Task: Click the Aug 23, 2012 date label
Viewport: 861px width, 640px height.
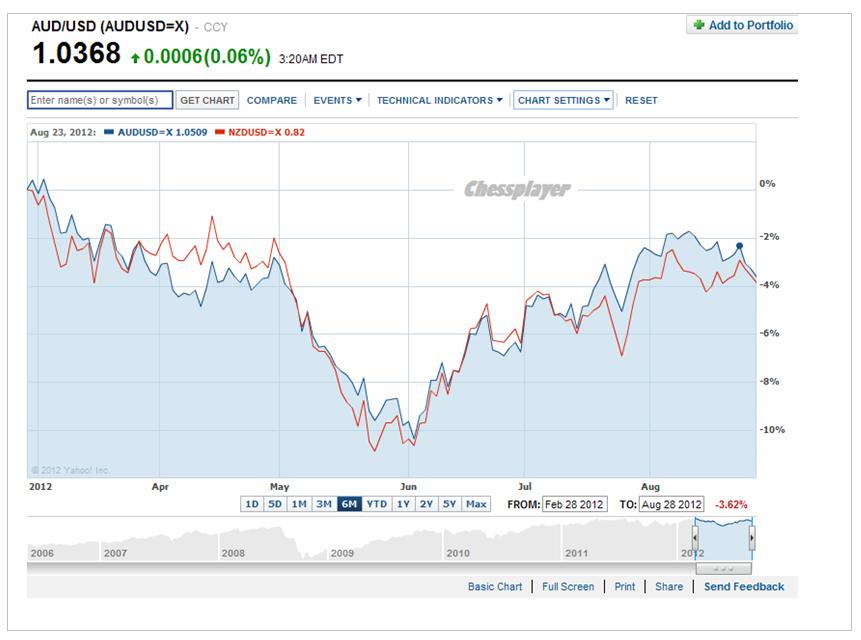Action: 63,132
